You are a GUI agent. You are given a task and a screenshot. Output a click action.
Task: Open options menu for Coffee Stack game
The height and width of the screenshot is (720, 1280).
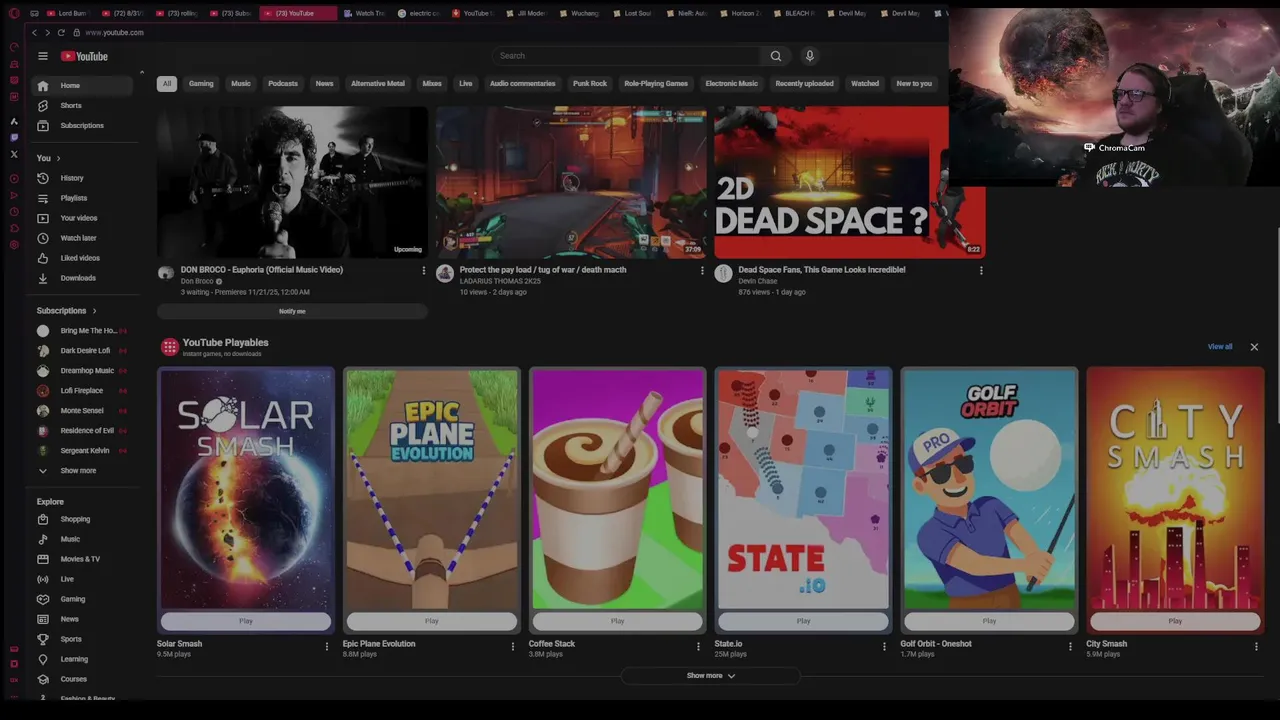(698, 646)
